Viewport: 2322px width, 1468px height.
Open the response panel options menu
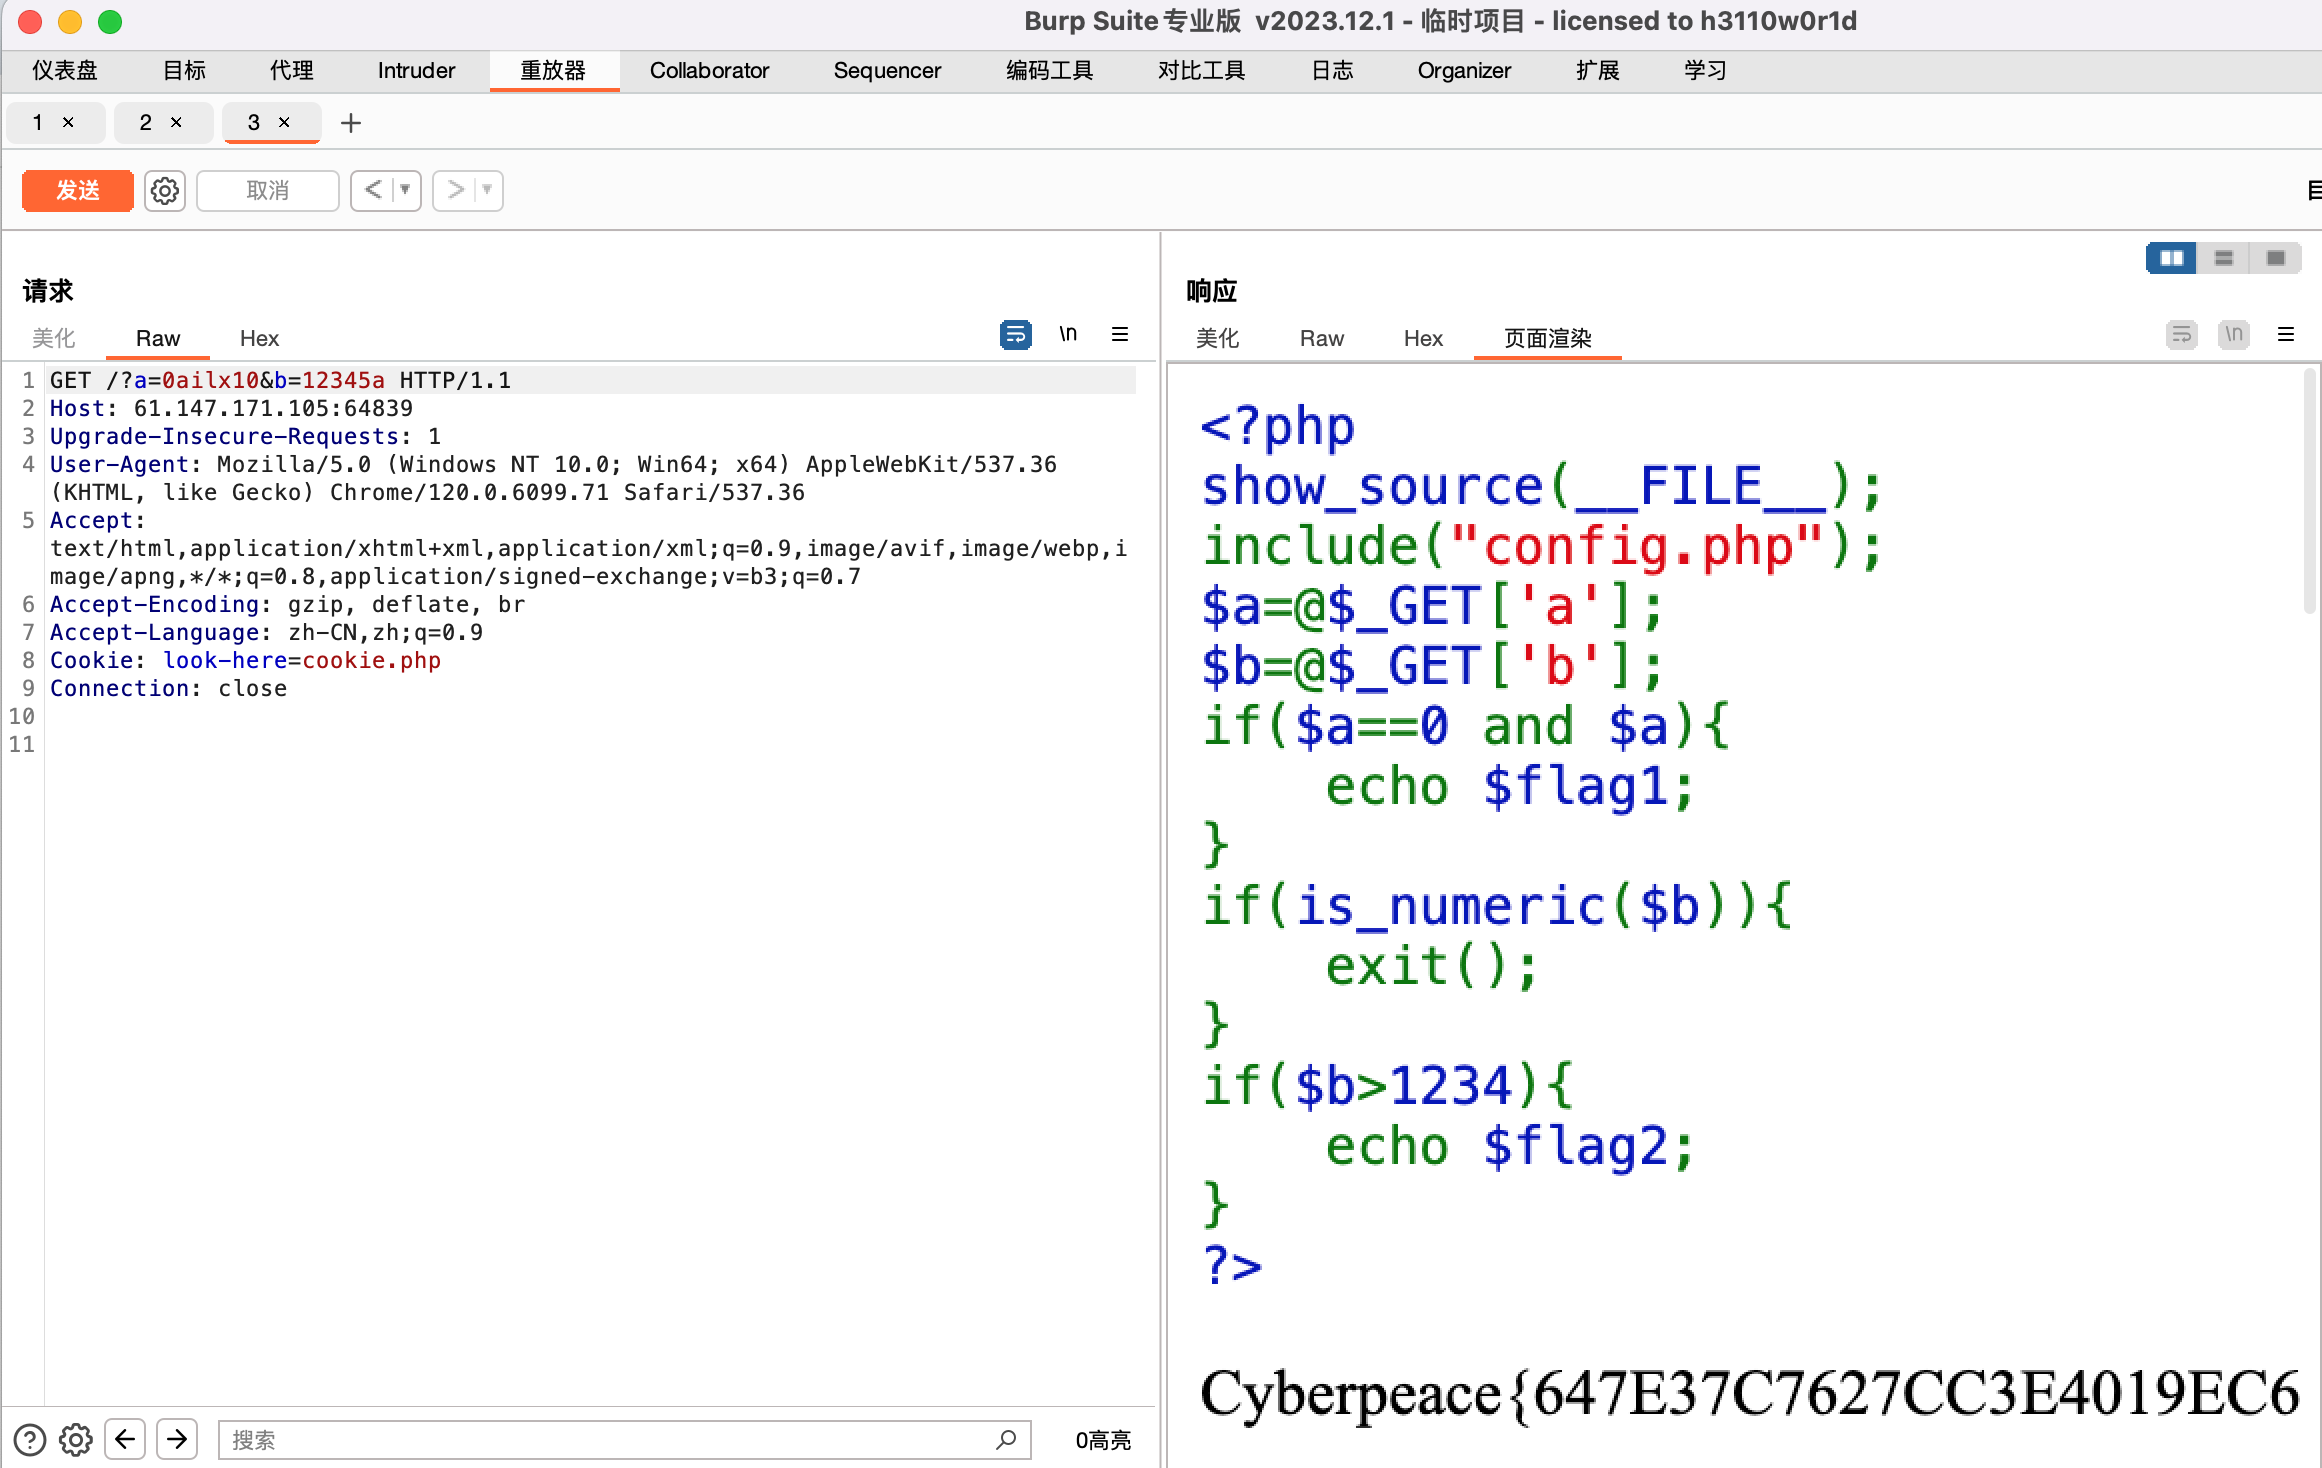(2286, 334)
